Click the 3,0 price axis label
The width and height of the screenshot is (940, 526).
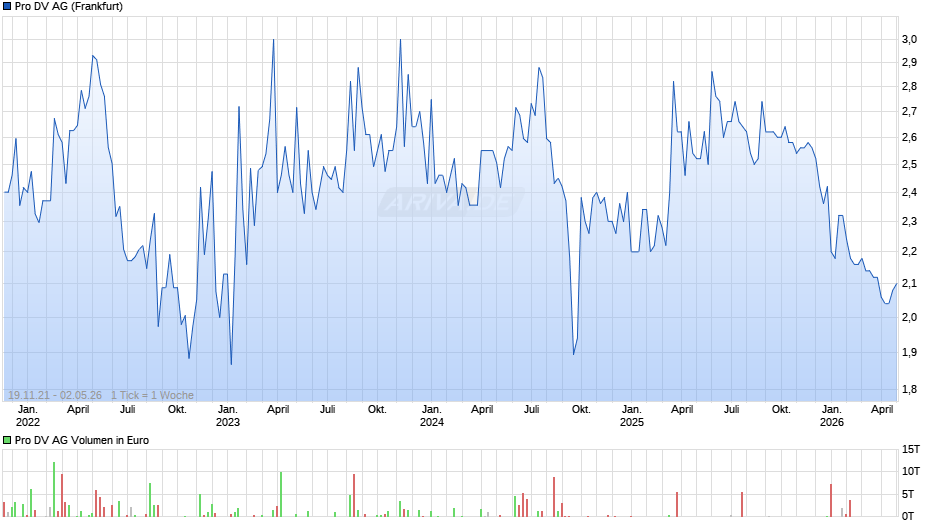(909, 40)
